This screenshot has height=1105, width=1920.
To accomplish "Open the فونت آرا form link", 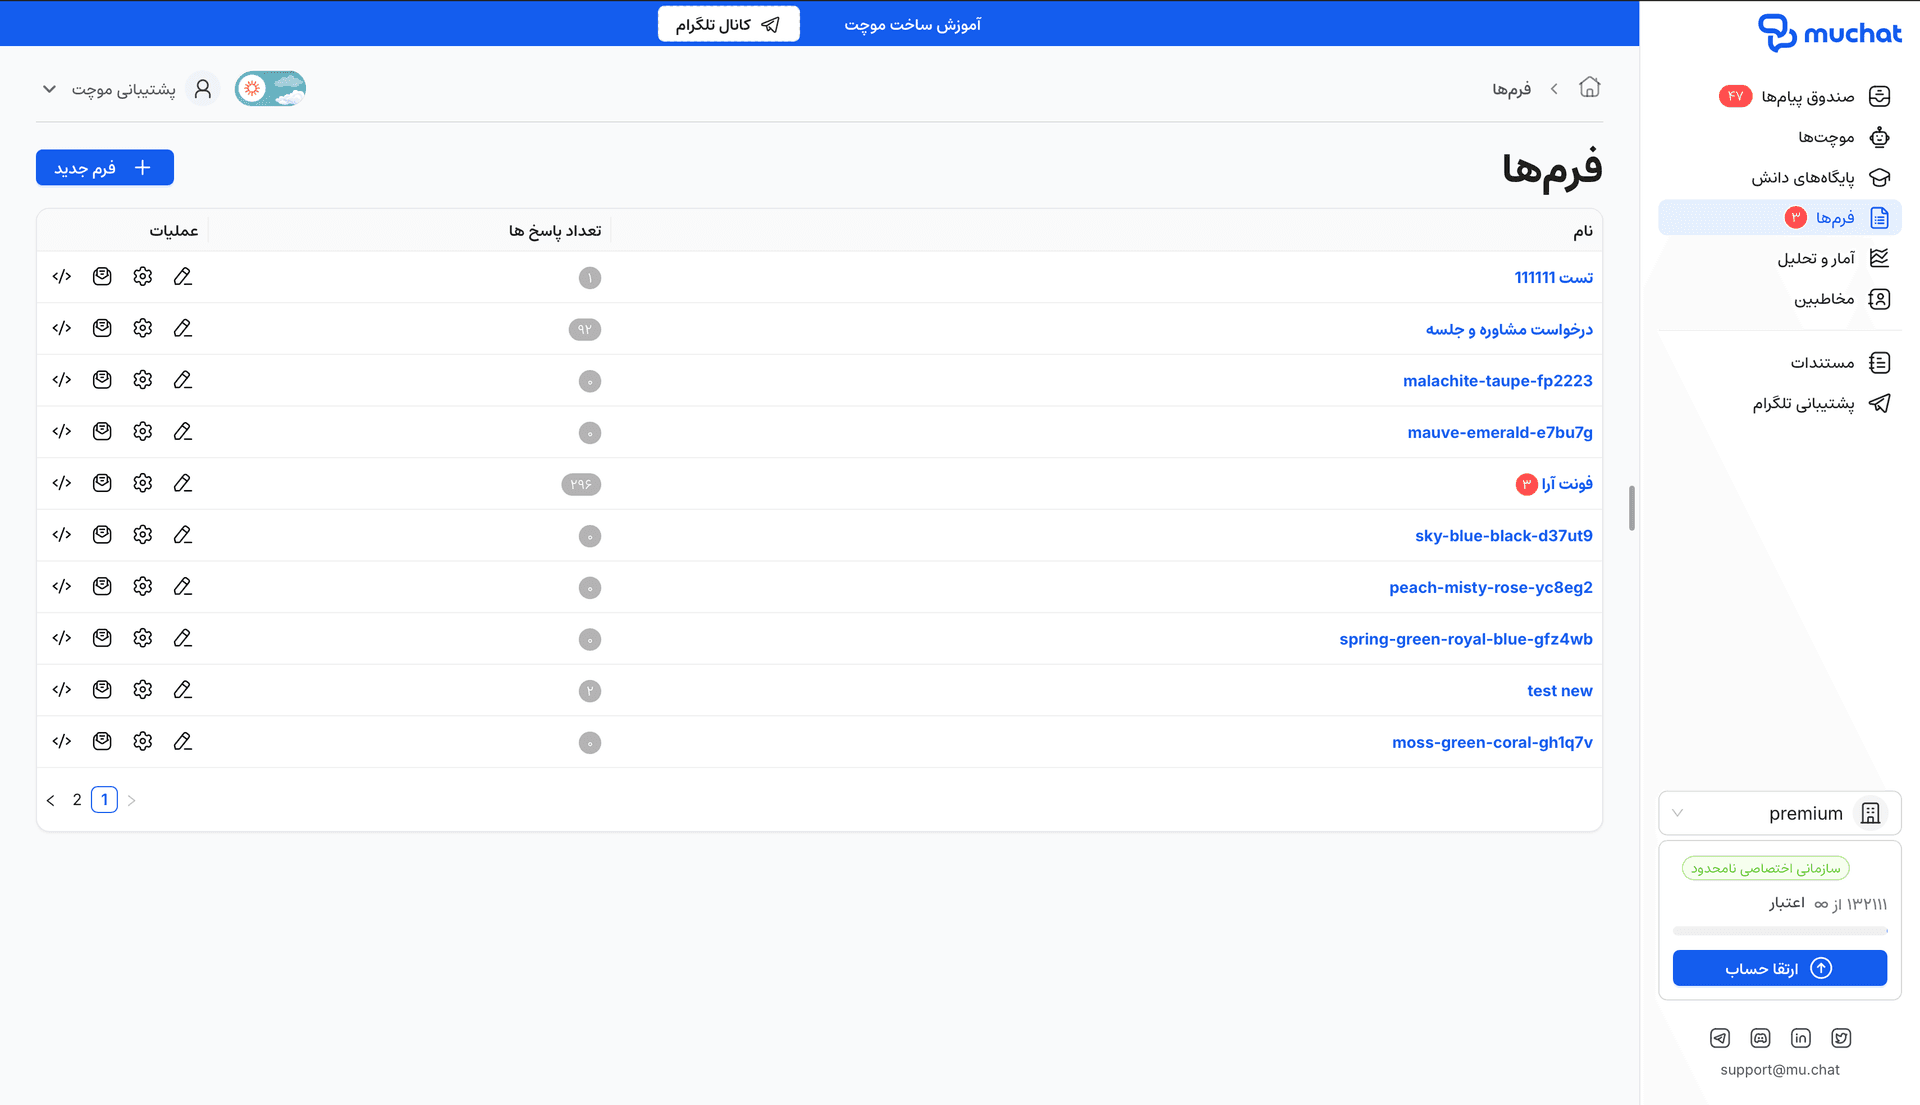I will (x=1566, y=484).
